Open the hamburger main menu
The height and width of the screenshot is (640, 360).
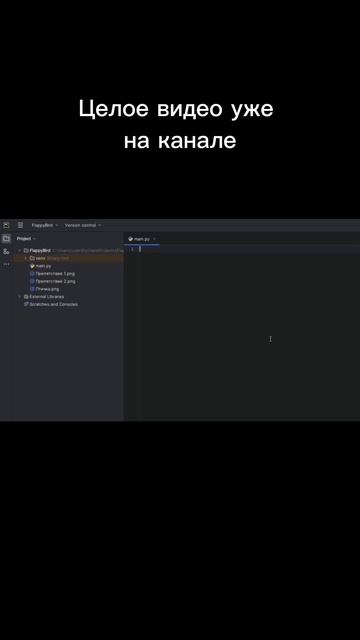20,225
